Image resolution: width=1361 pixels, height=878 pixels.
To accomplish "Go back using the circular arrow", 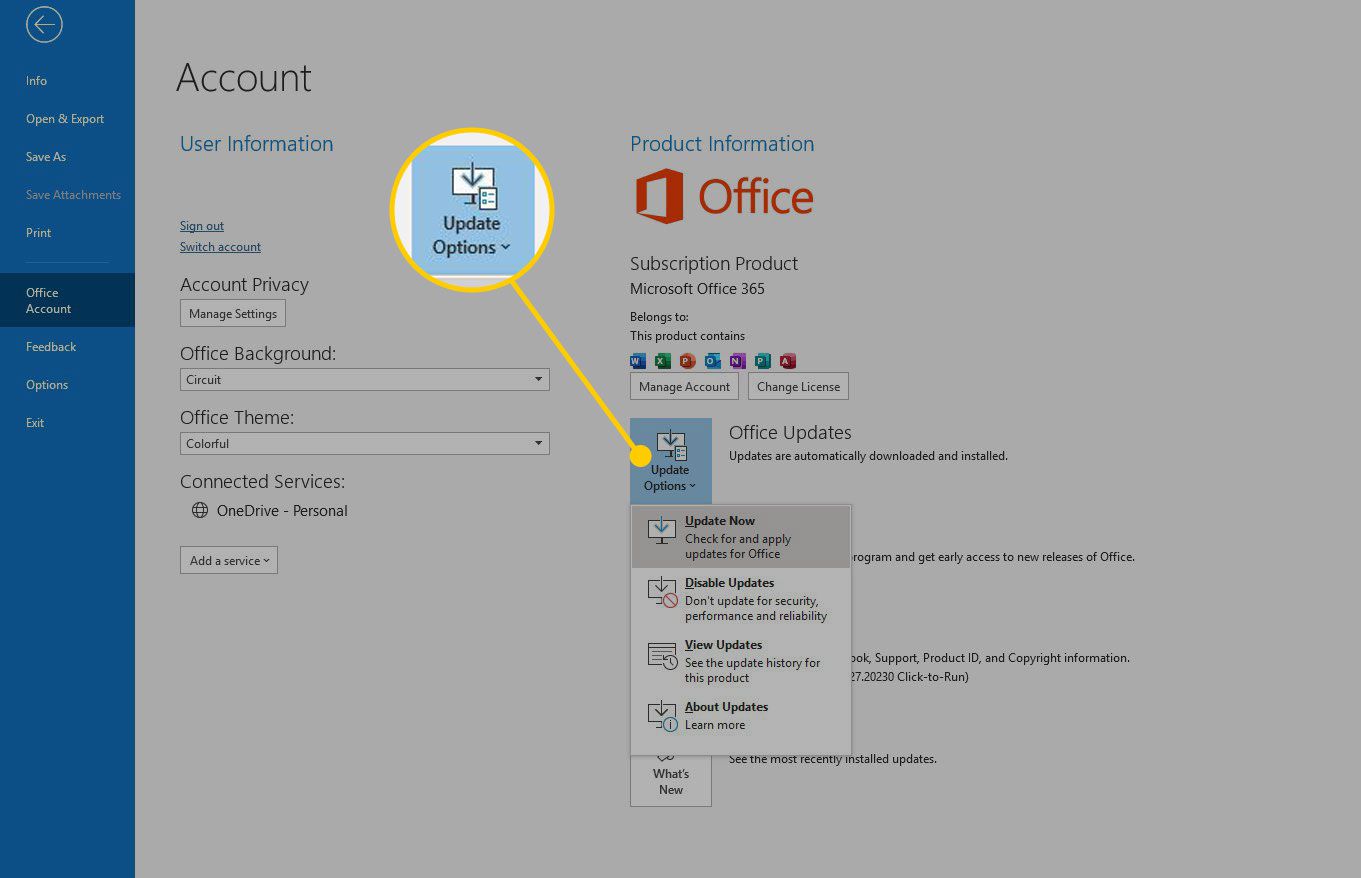I will 44,25.
